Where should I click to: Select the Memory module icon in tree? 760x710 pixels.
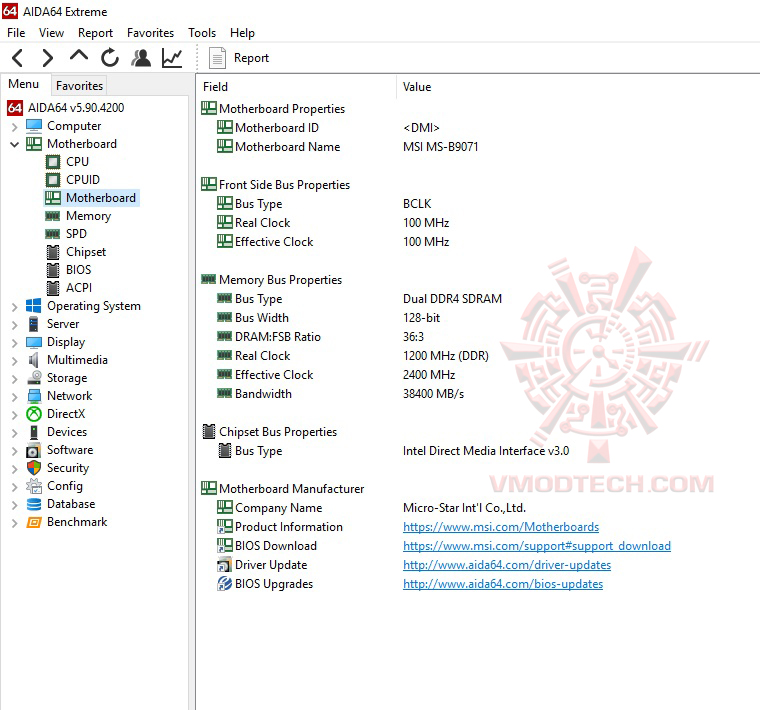click(x=52, y=216)
